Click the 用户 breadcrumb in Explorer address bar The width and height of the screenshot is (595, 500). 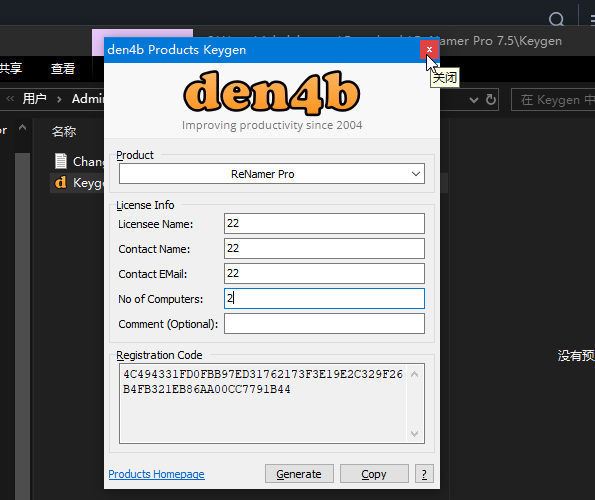point(35,99)
